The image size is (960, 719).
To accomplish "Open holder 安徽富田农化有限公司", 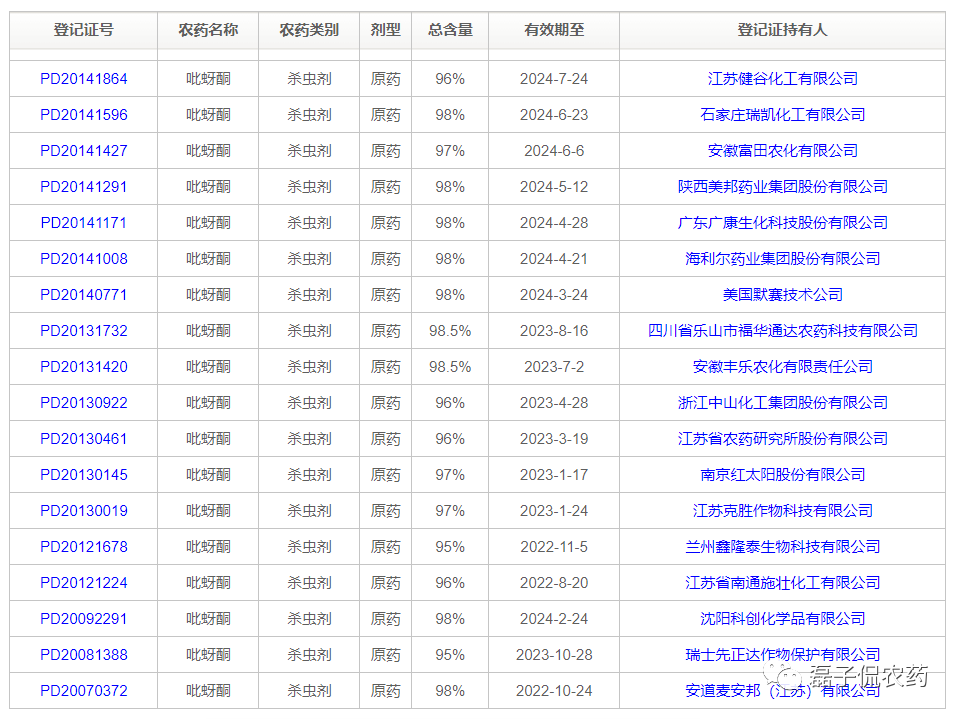I will click(x=782, y=151).
